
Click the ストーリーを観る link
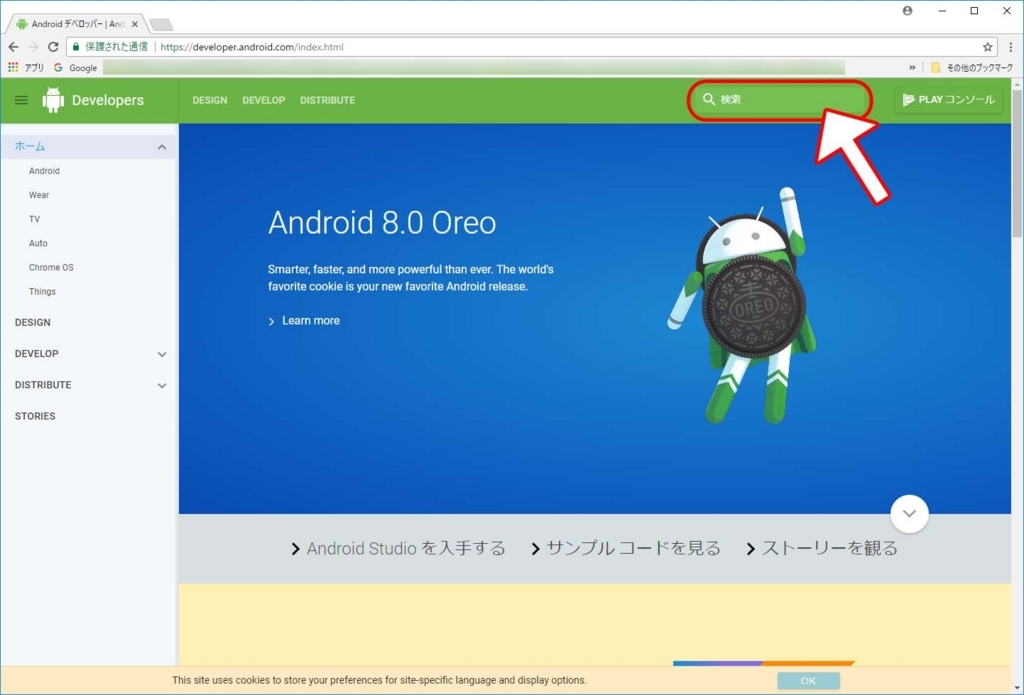pyautogui.click(x=822, y=548)
